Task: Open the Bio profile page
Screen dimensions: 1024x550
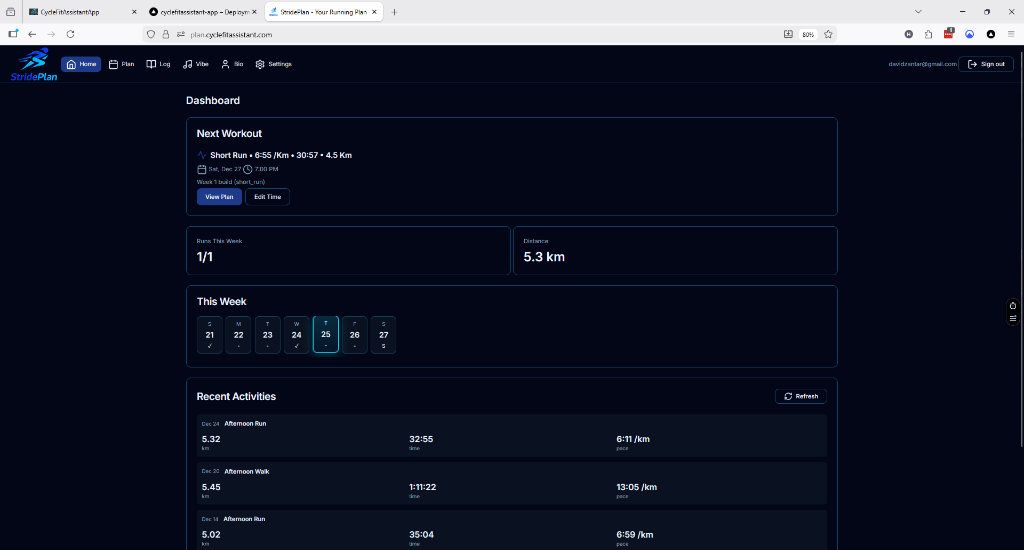Action: click(x=232, y=64)
